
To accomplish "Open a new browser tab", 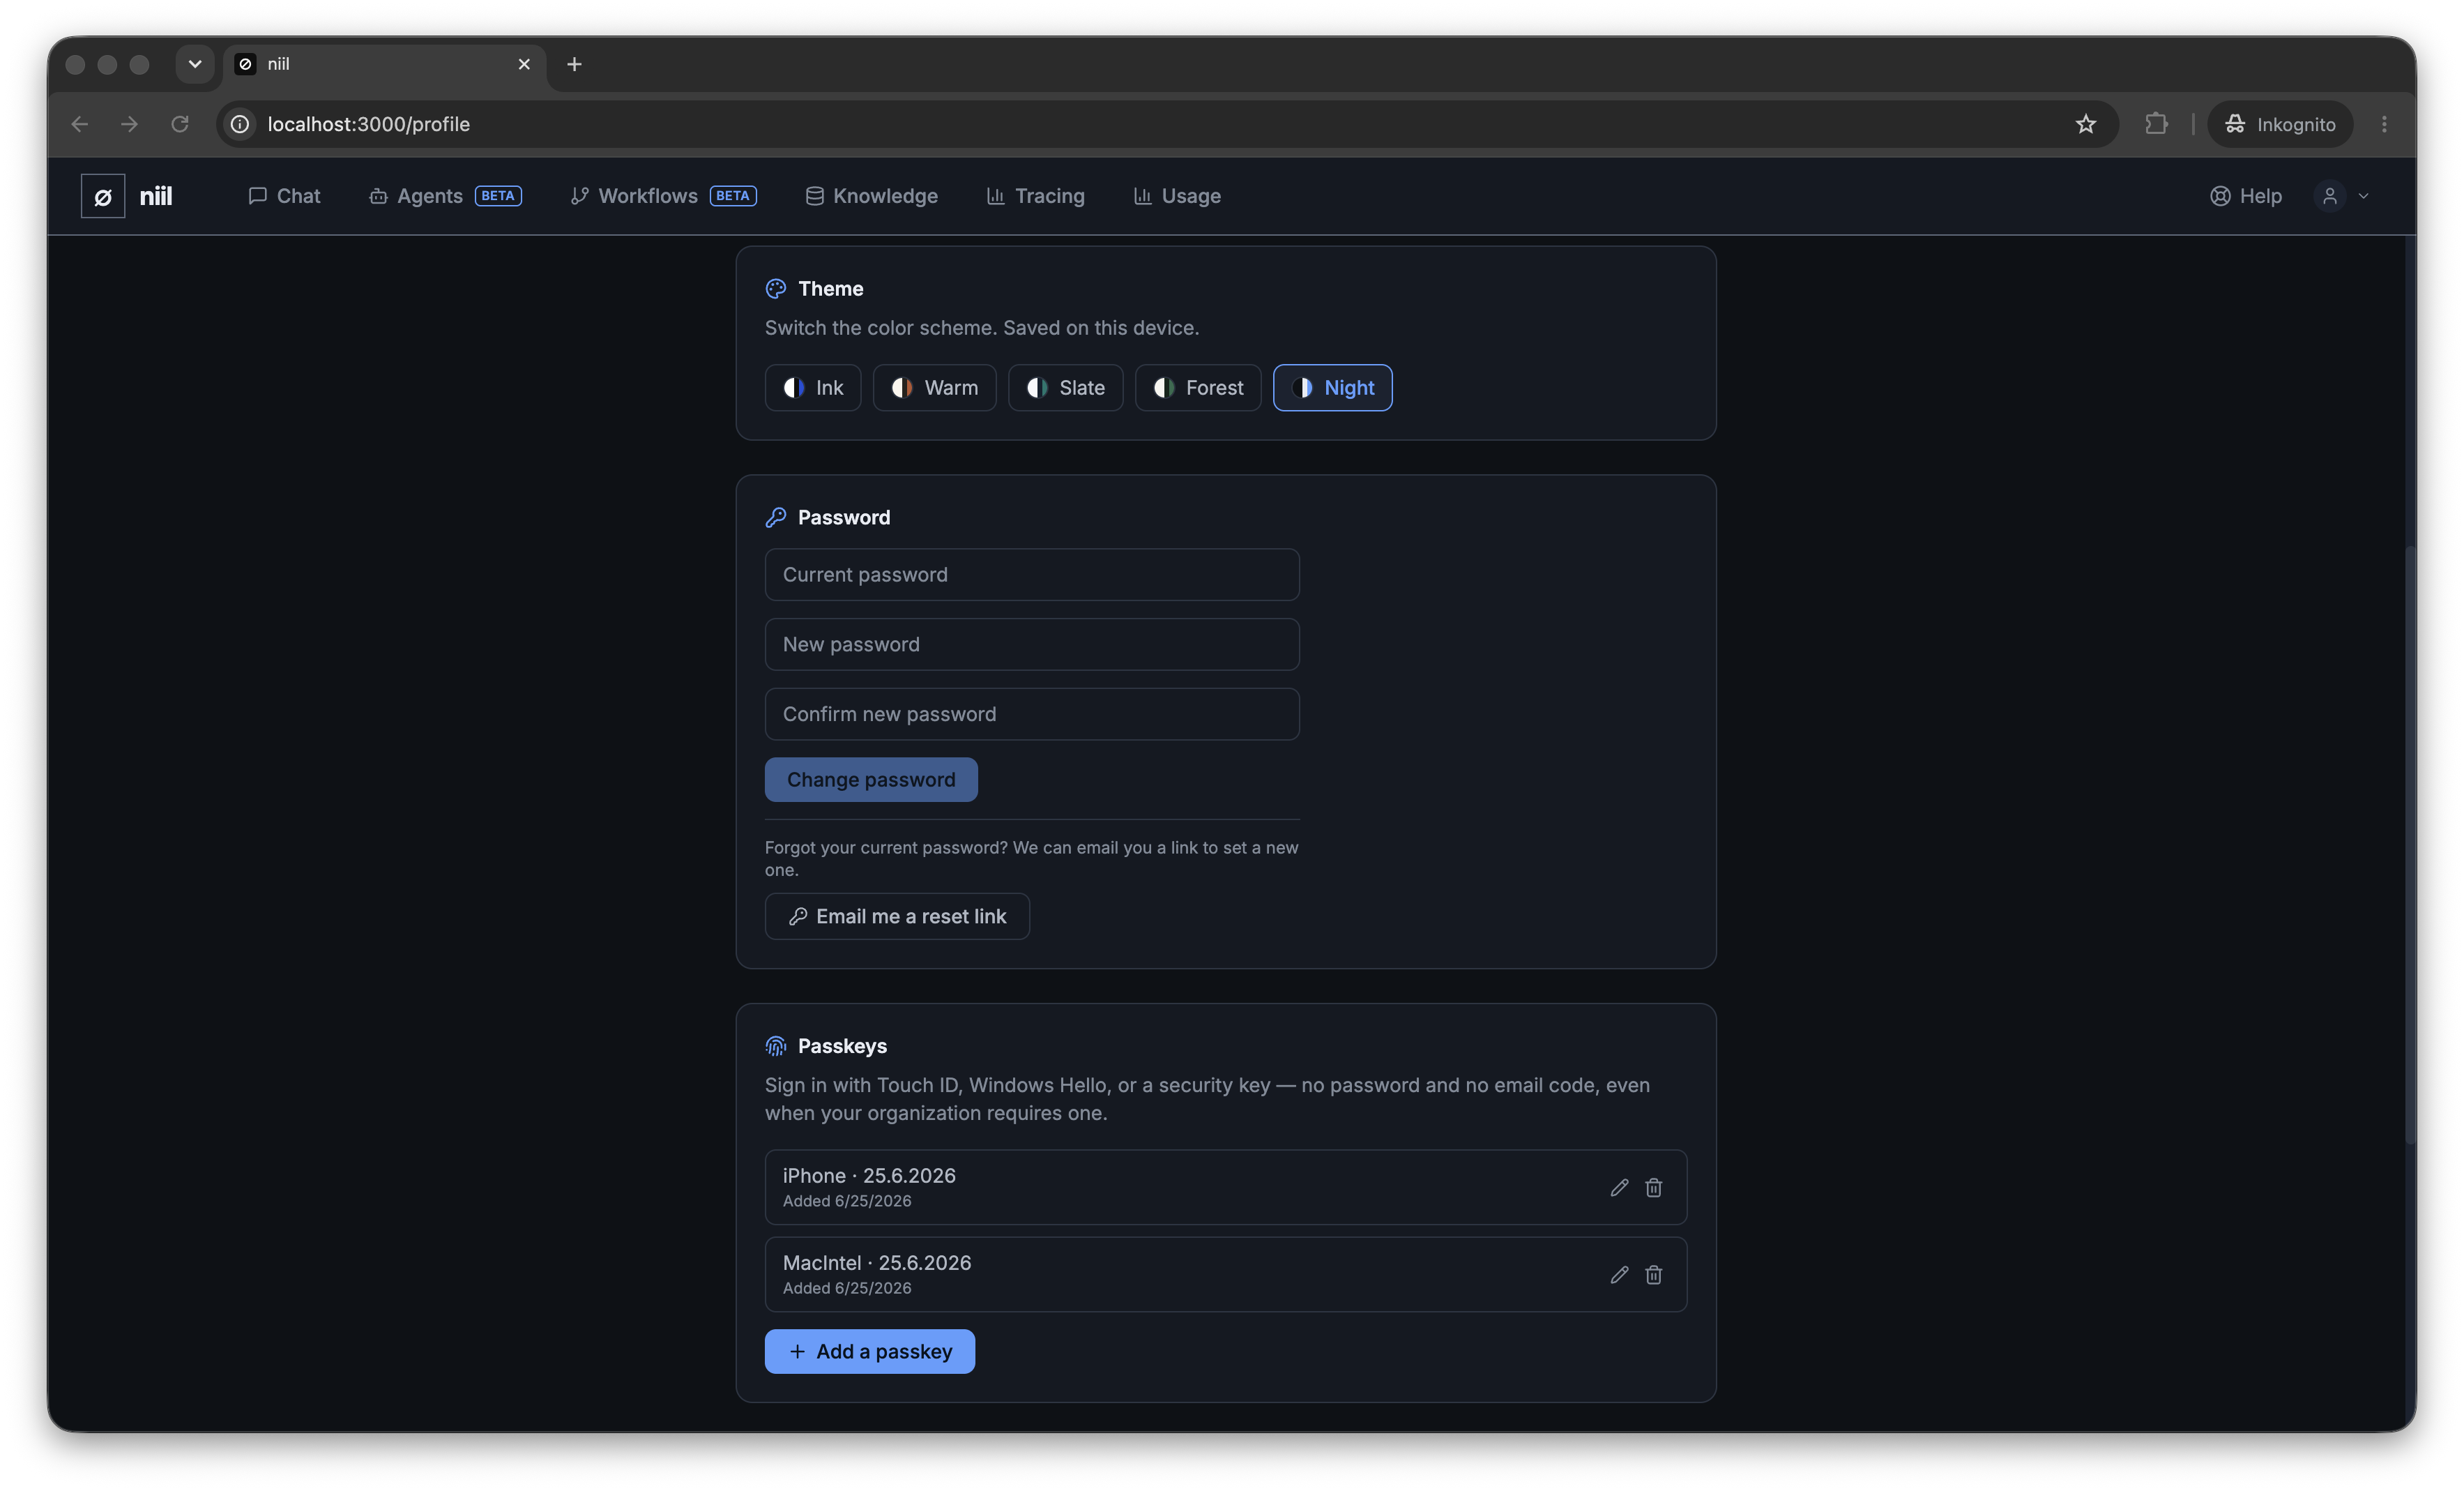I will tap(574, 64).
